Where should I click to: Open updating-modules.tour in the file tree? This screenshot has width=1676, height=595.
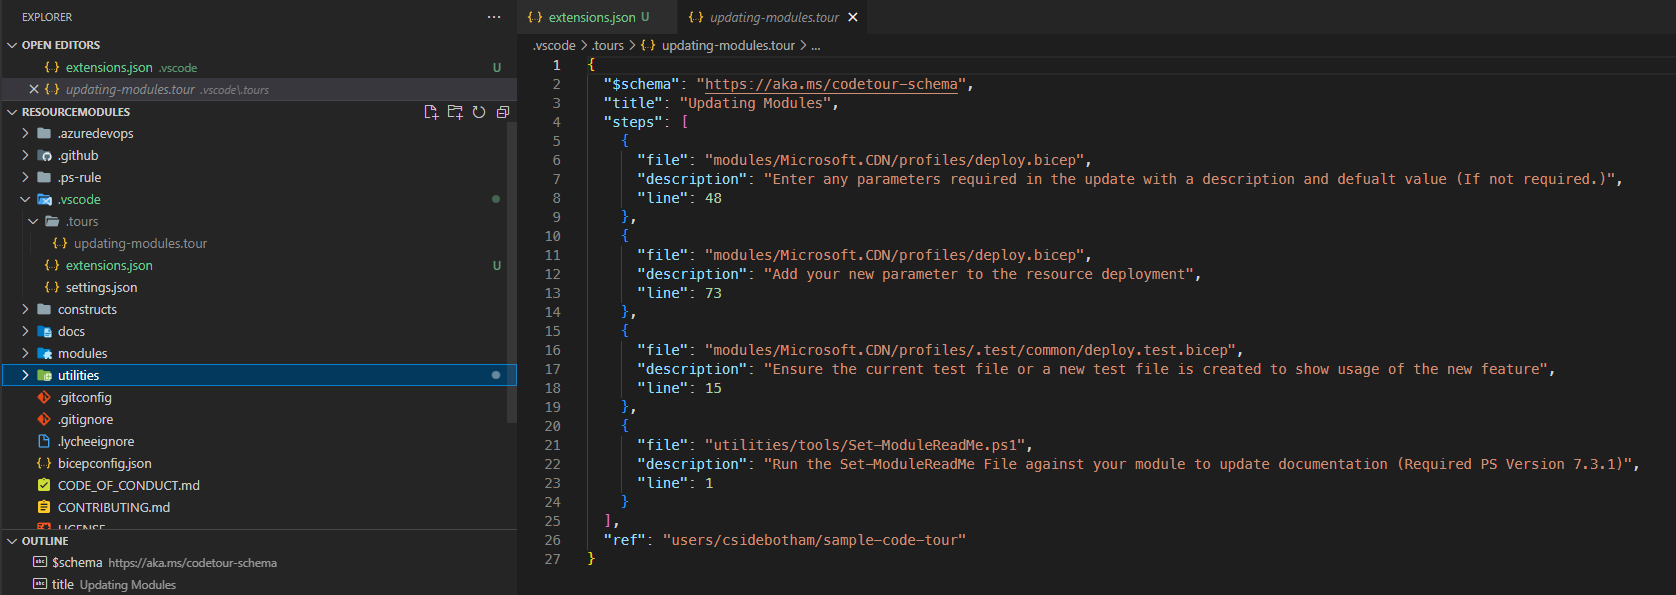coord(140,243)
